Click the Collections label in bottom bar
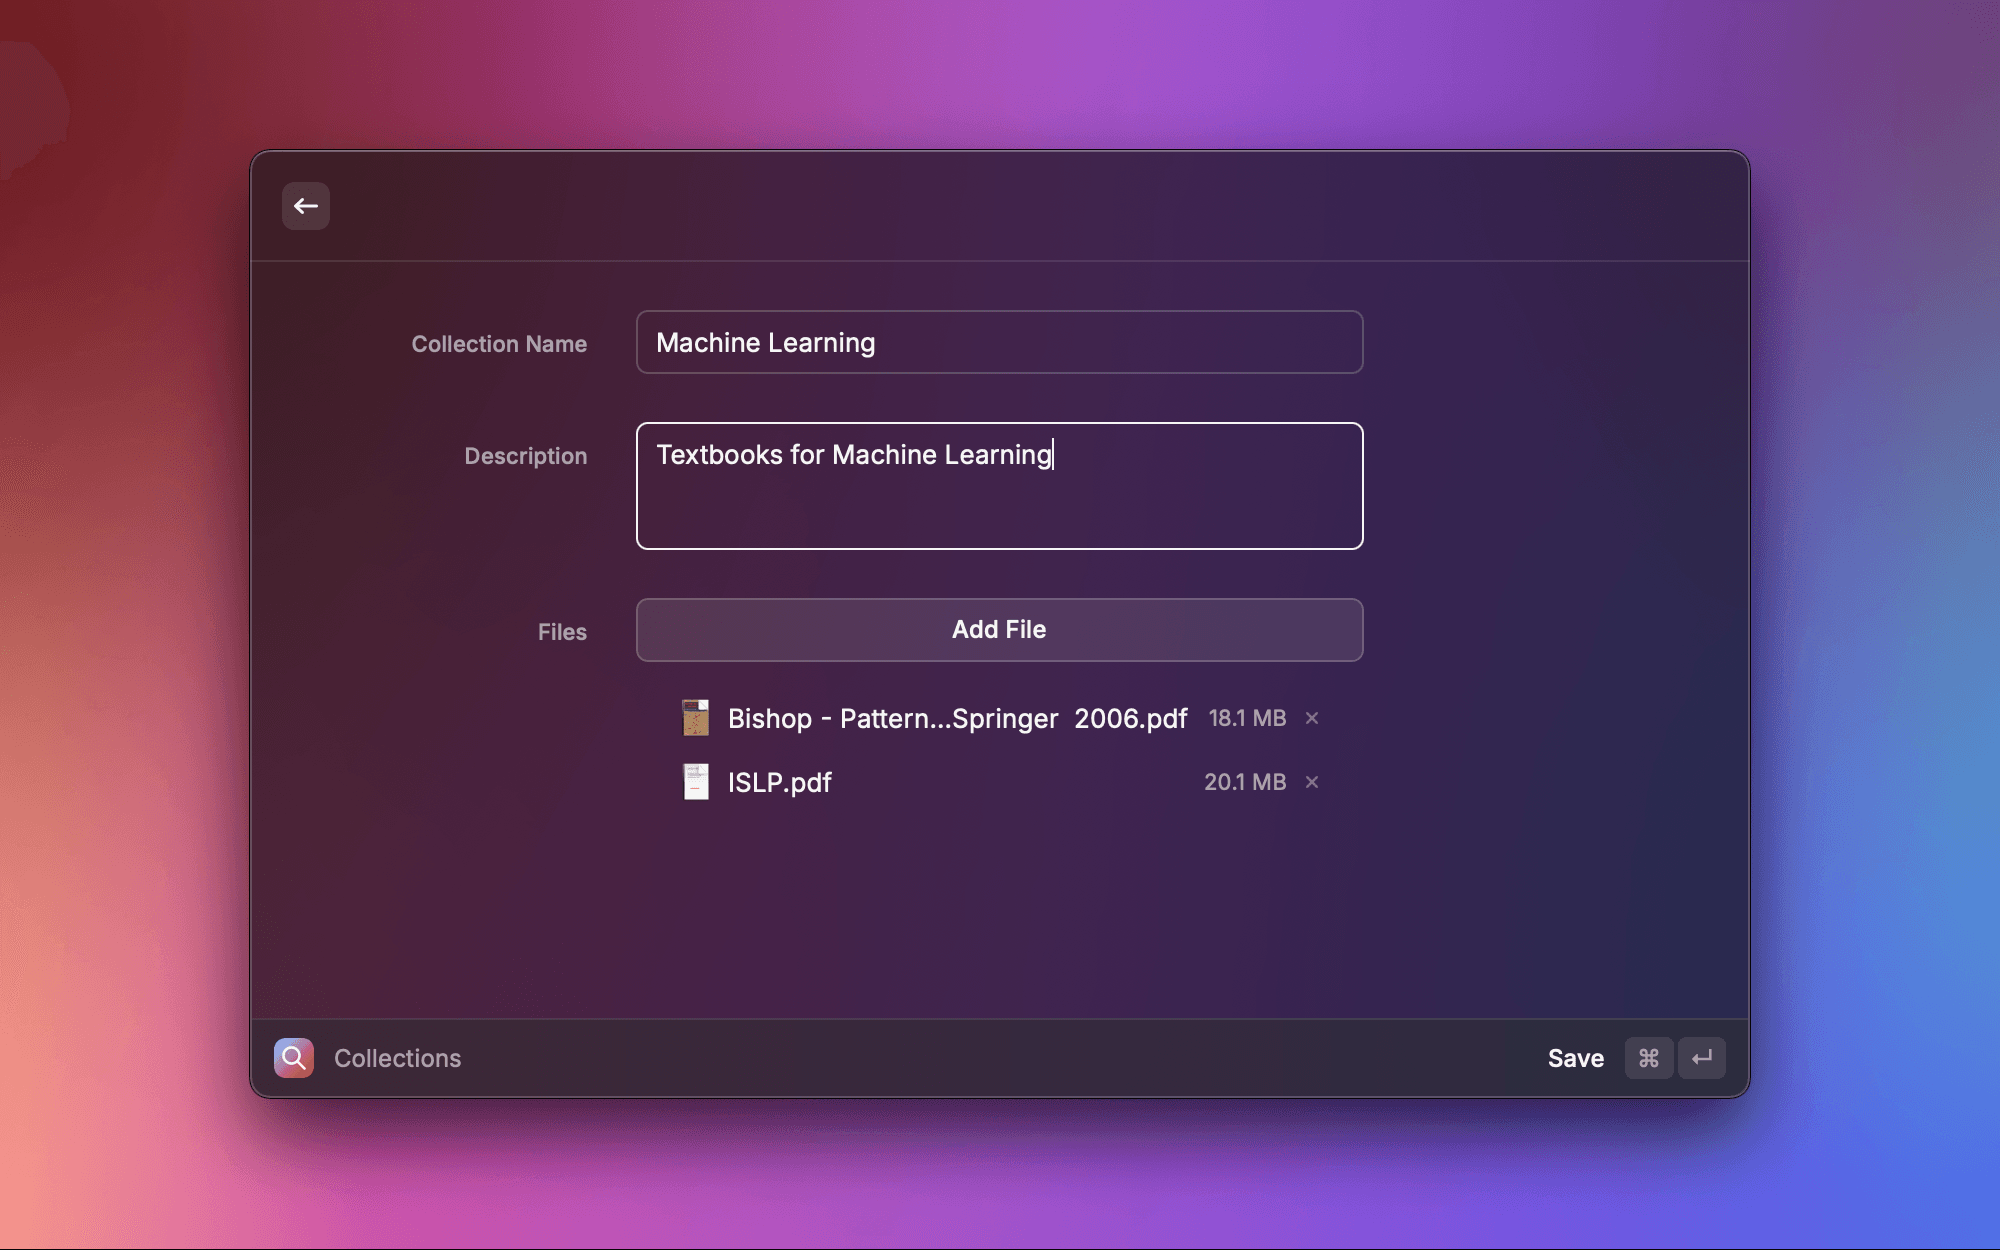Image resolution: width=2000 pixels, height=1250 pixels. point(397,1058)
